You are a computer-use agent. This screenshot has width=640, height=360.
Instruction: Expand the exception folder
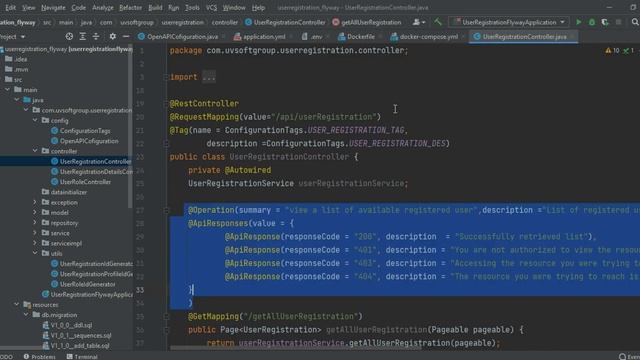[35, 202]
